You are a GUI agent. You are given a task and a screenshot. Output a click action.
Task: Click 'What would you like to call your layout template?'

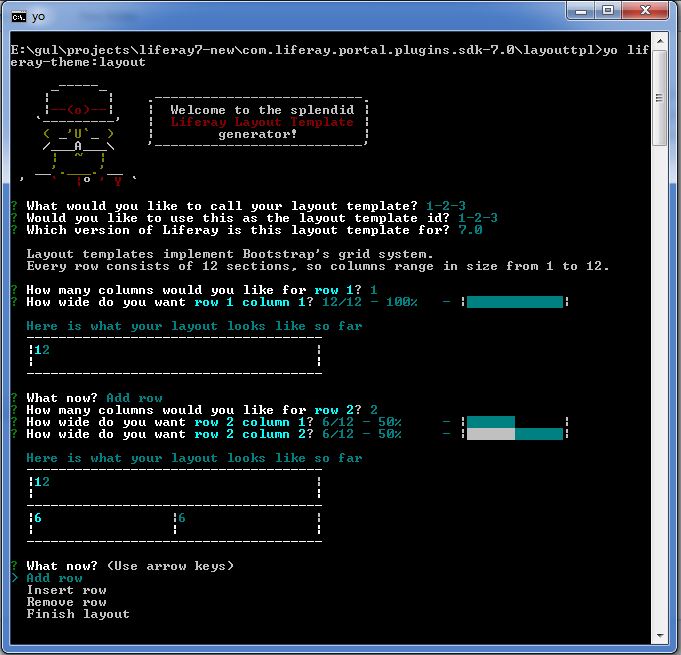pyautogui.click(x=222, y=206)
